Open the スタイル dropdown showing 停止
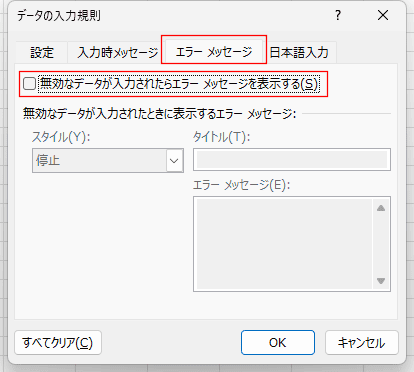 pyautogui.click(x=108, y=160)
